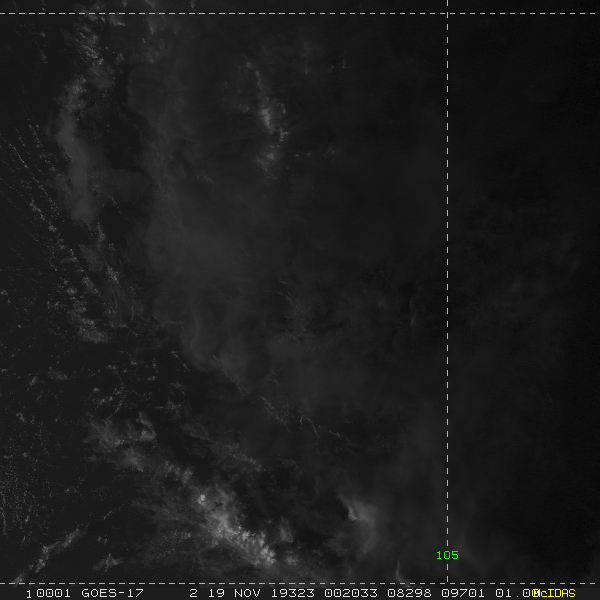Click the 01.00 resolution value

point(515,593)
